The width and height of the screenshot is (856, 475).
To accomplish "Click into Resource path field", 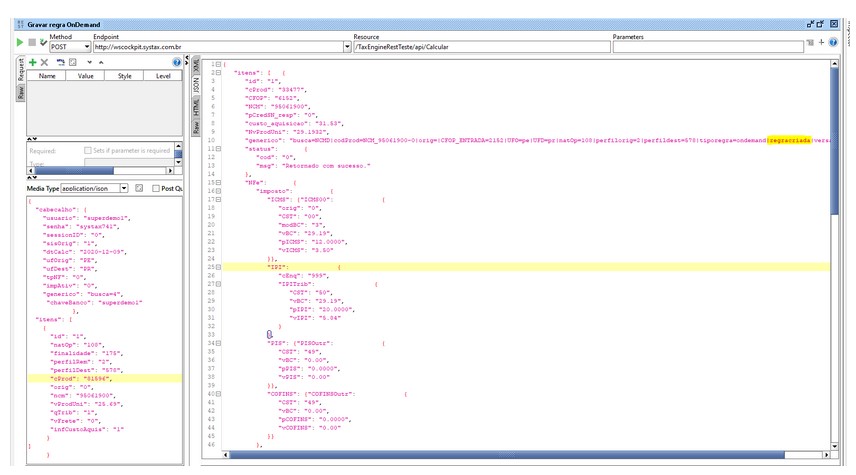I will [x=482, y=47].
